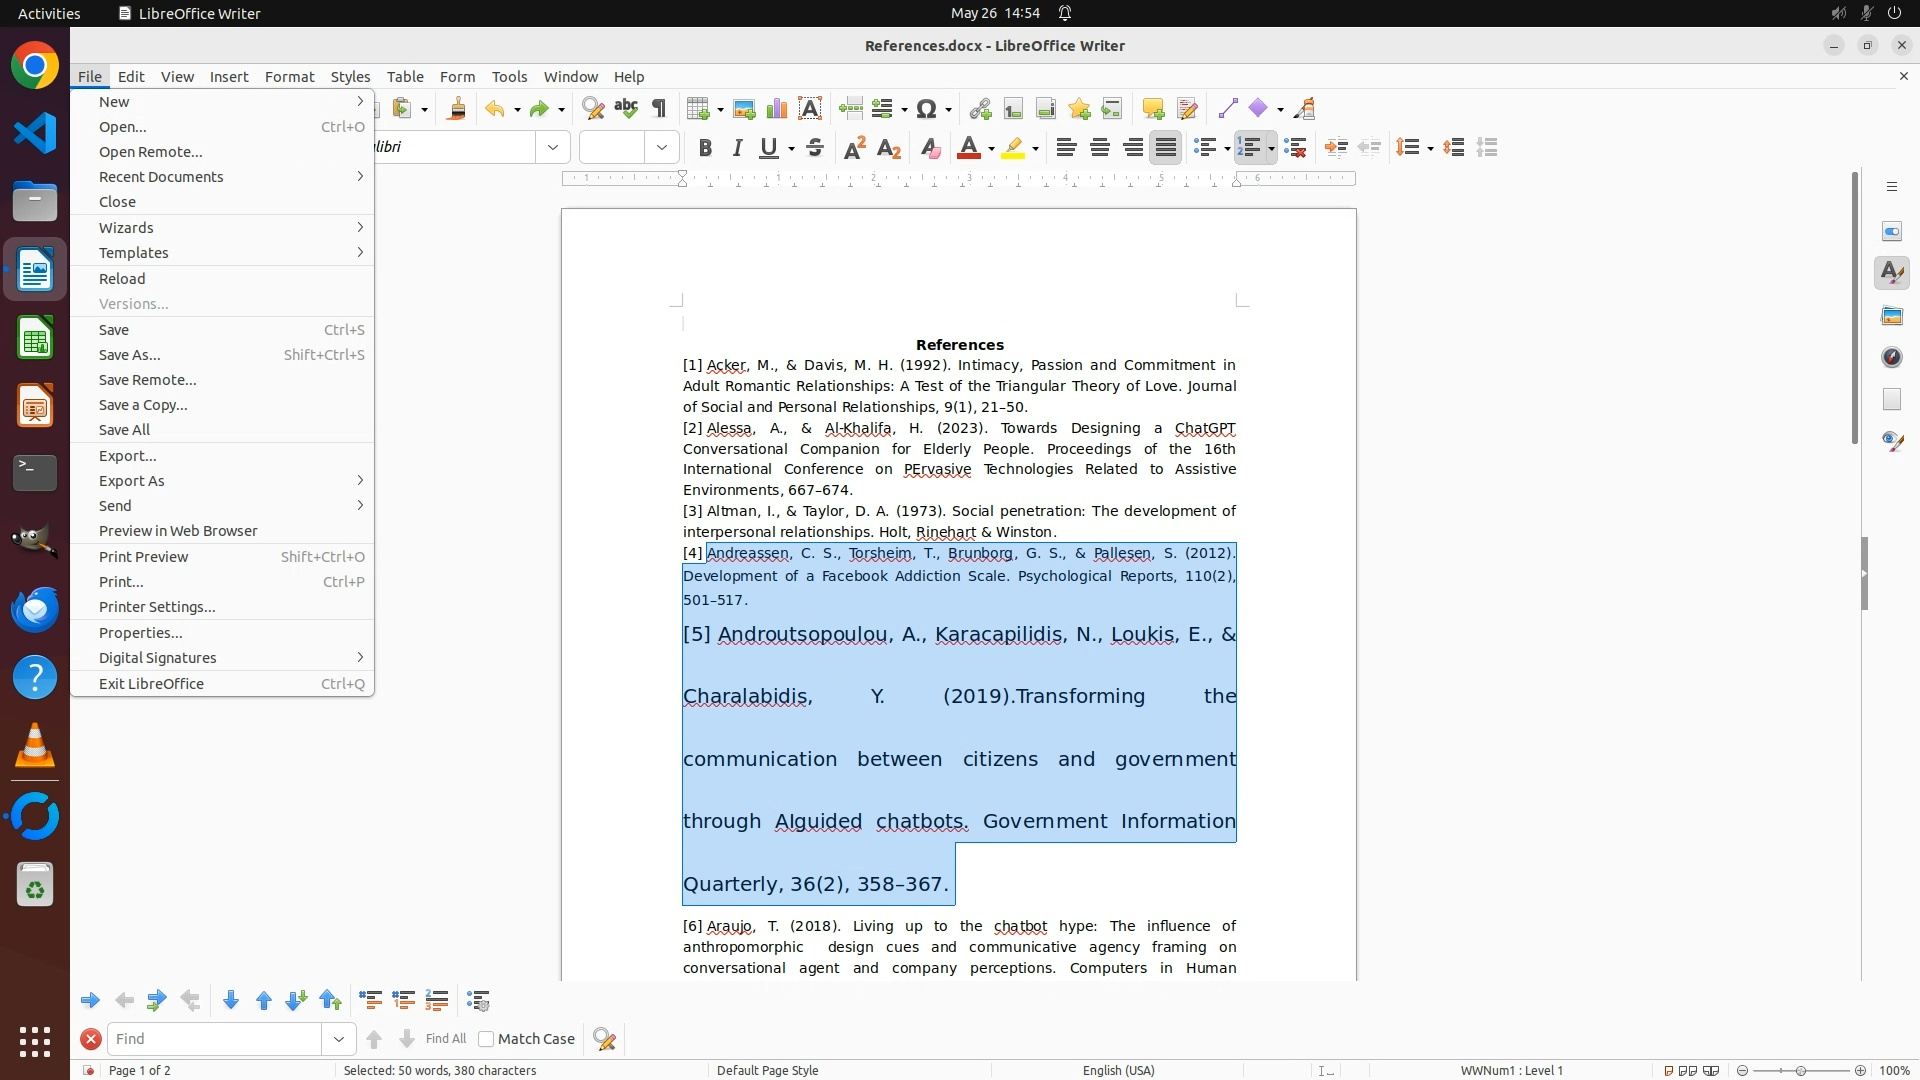Open the Format menu
This screenshot has width=1920, height=1080.
[289, 77]
